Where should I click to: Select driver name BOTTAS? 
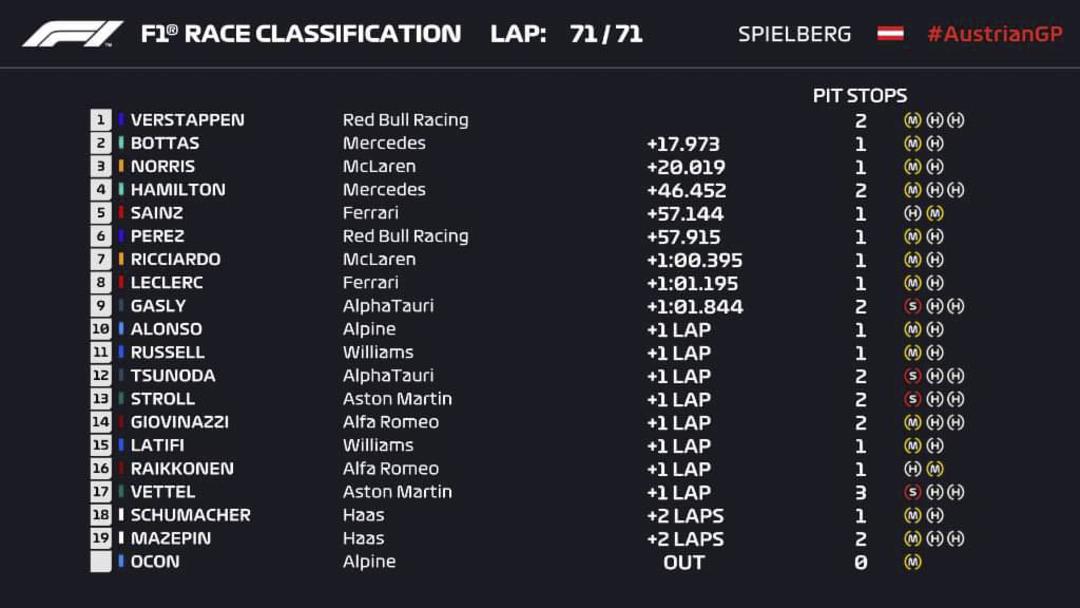(165, 143)
